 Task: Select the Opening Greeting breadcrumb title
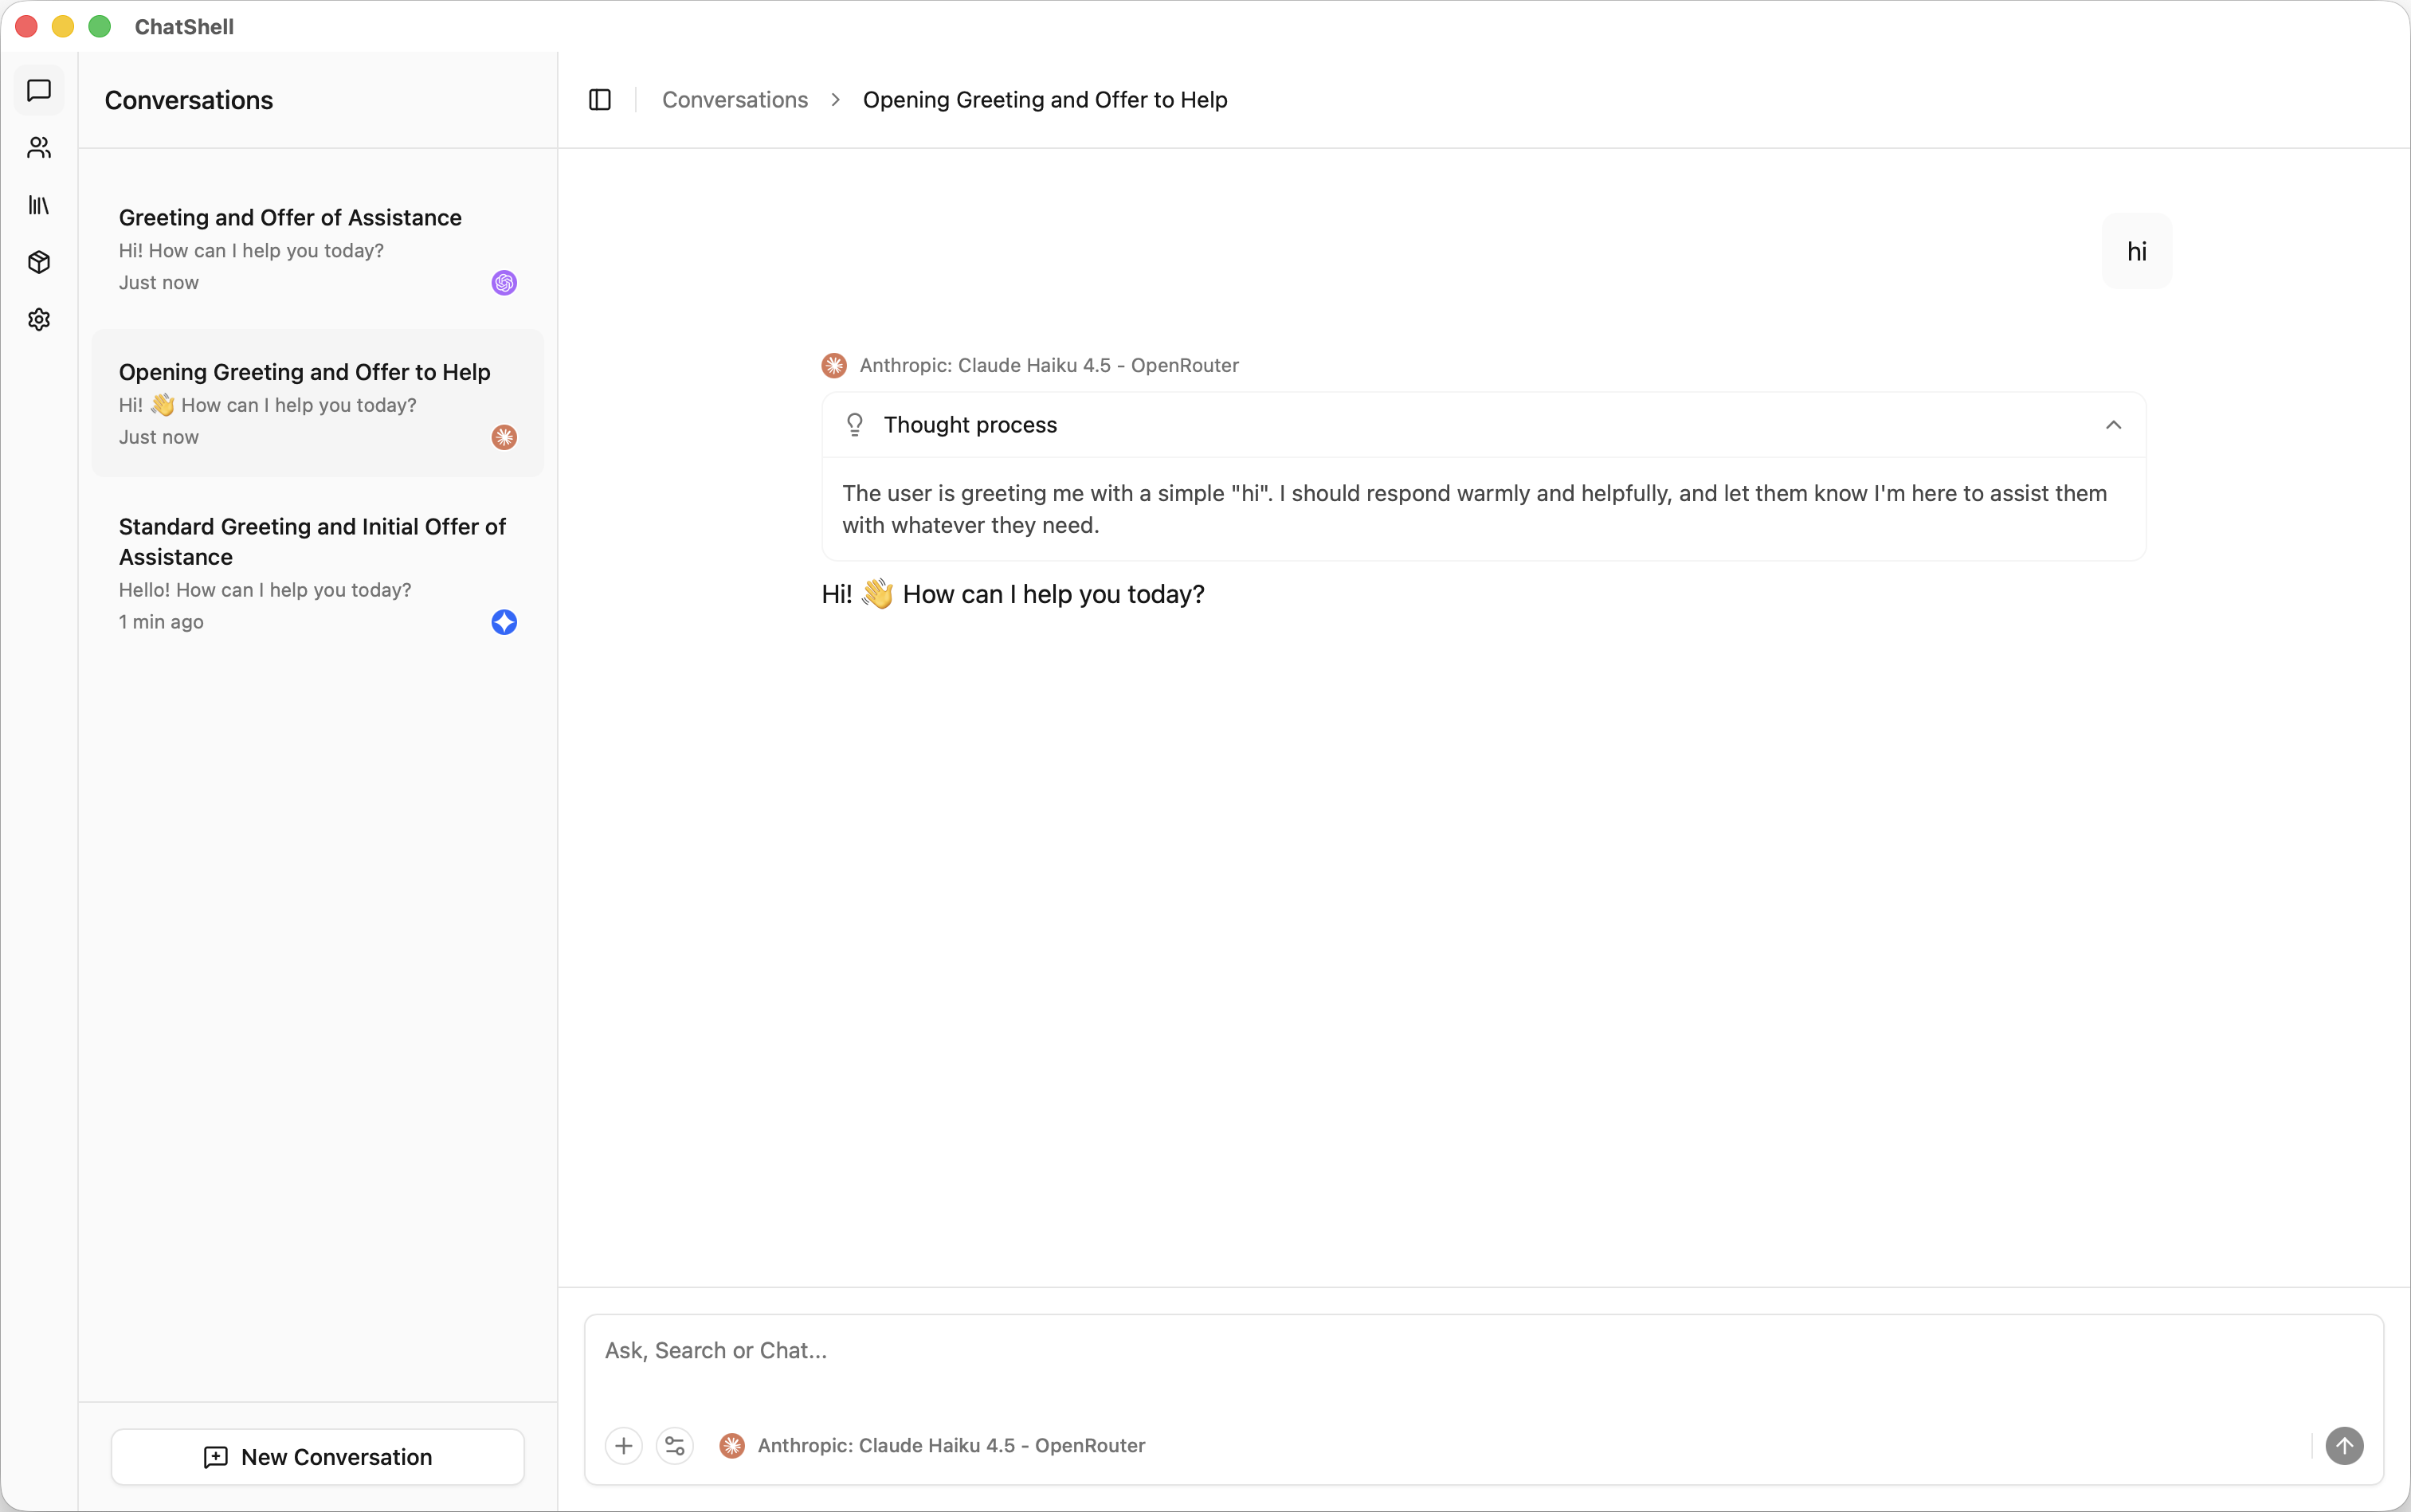[1044, 99]
